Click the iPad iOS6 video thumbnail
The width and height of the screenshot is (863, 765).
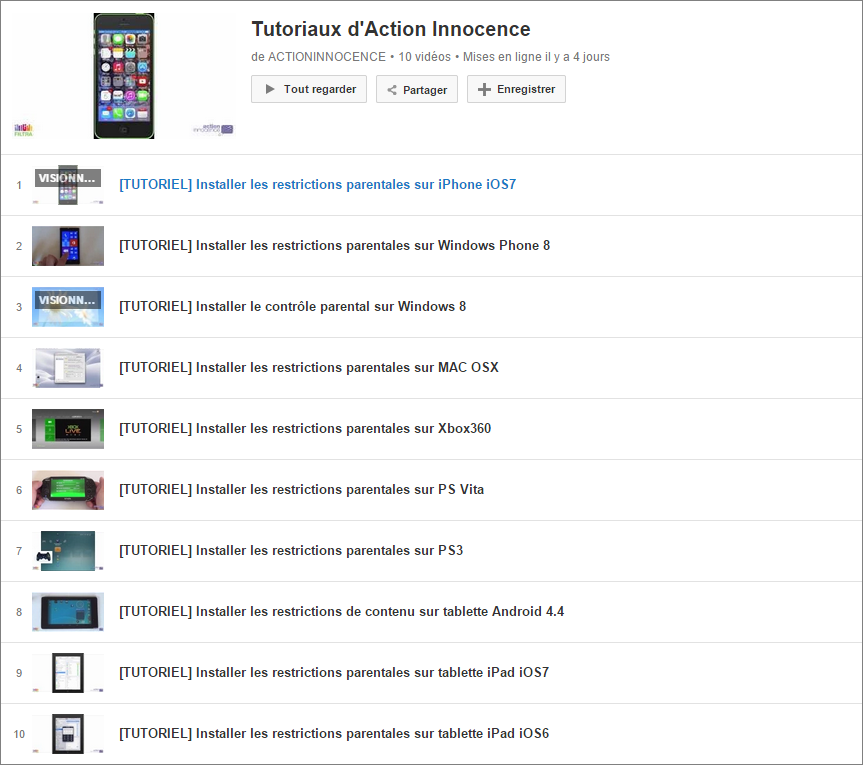coord(68,735)
